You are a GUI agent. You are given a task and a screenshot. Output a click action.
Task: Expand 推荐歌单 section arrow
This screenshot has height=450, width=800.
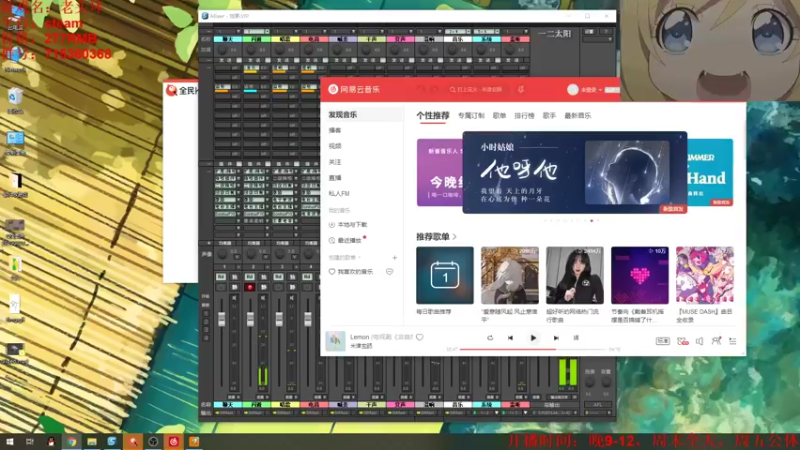click(455, 237)
